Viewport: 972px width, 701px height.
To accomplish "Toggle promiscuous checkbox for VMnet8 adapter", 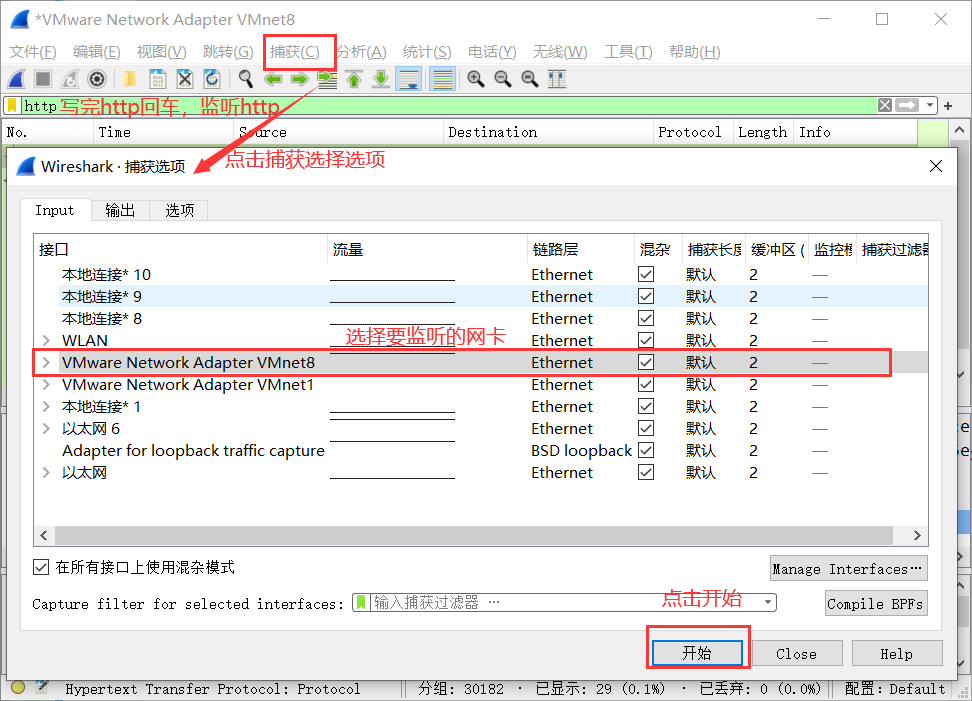I will [646, 362].
